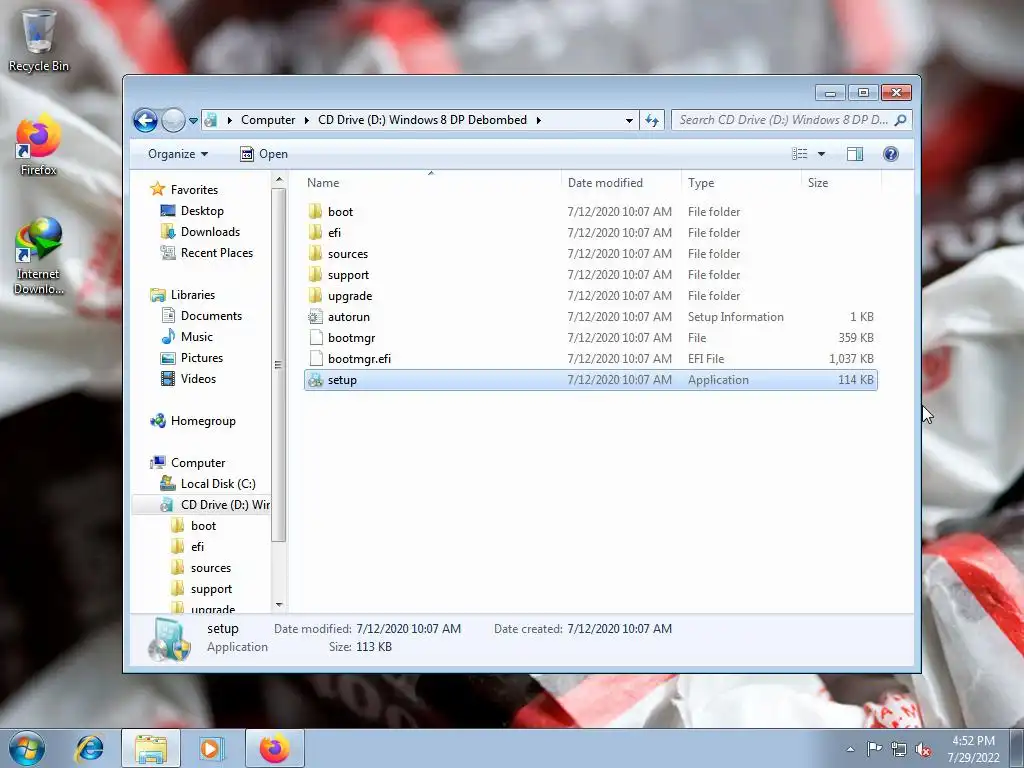Open the Recycle Bin desktop icon
Viewport: 1024px width, 768px height.
click(38, 40)
